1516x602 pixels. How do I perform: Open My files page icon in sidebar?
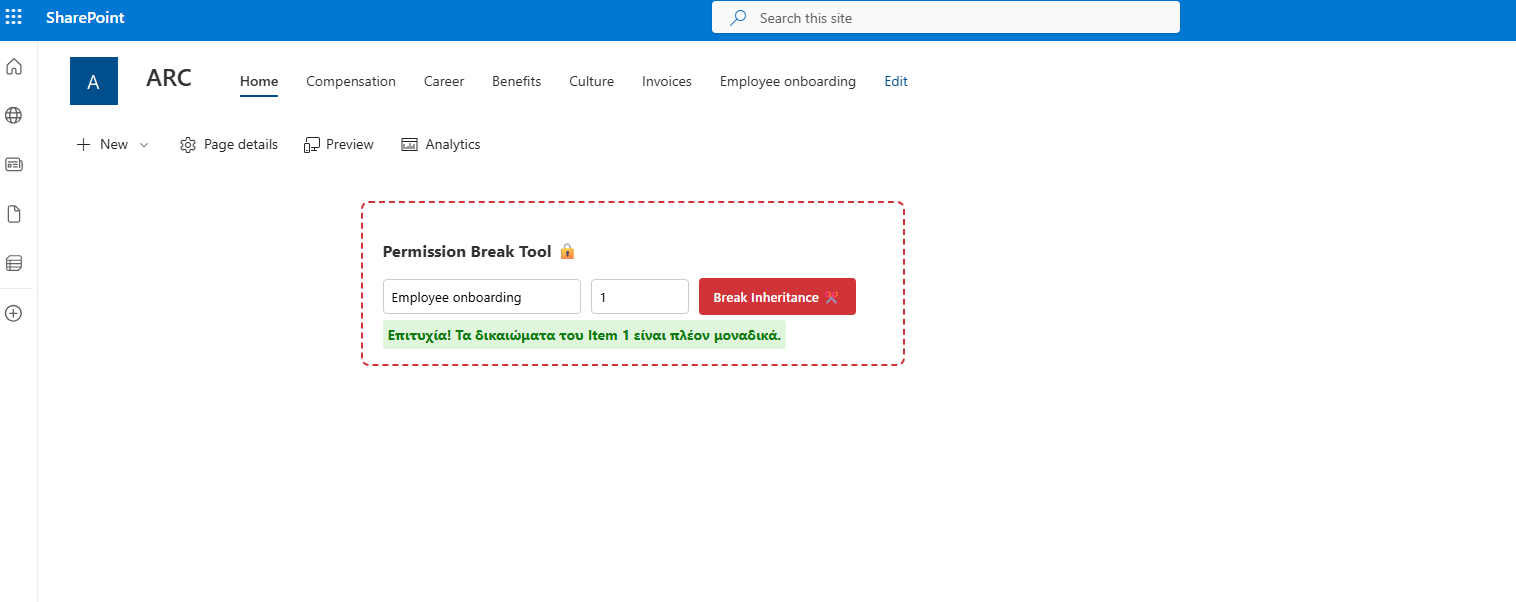pyautogui.click(x=14, y=214)
